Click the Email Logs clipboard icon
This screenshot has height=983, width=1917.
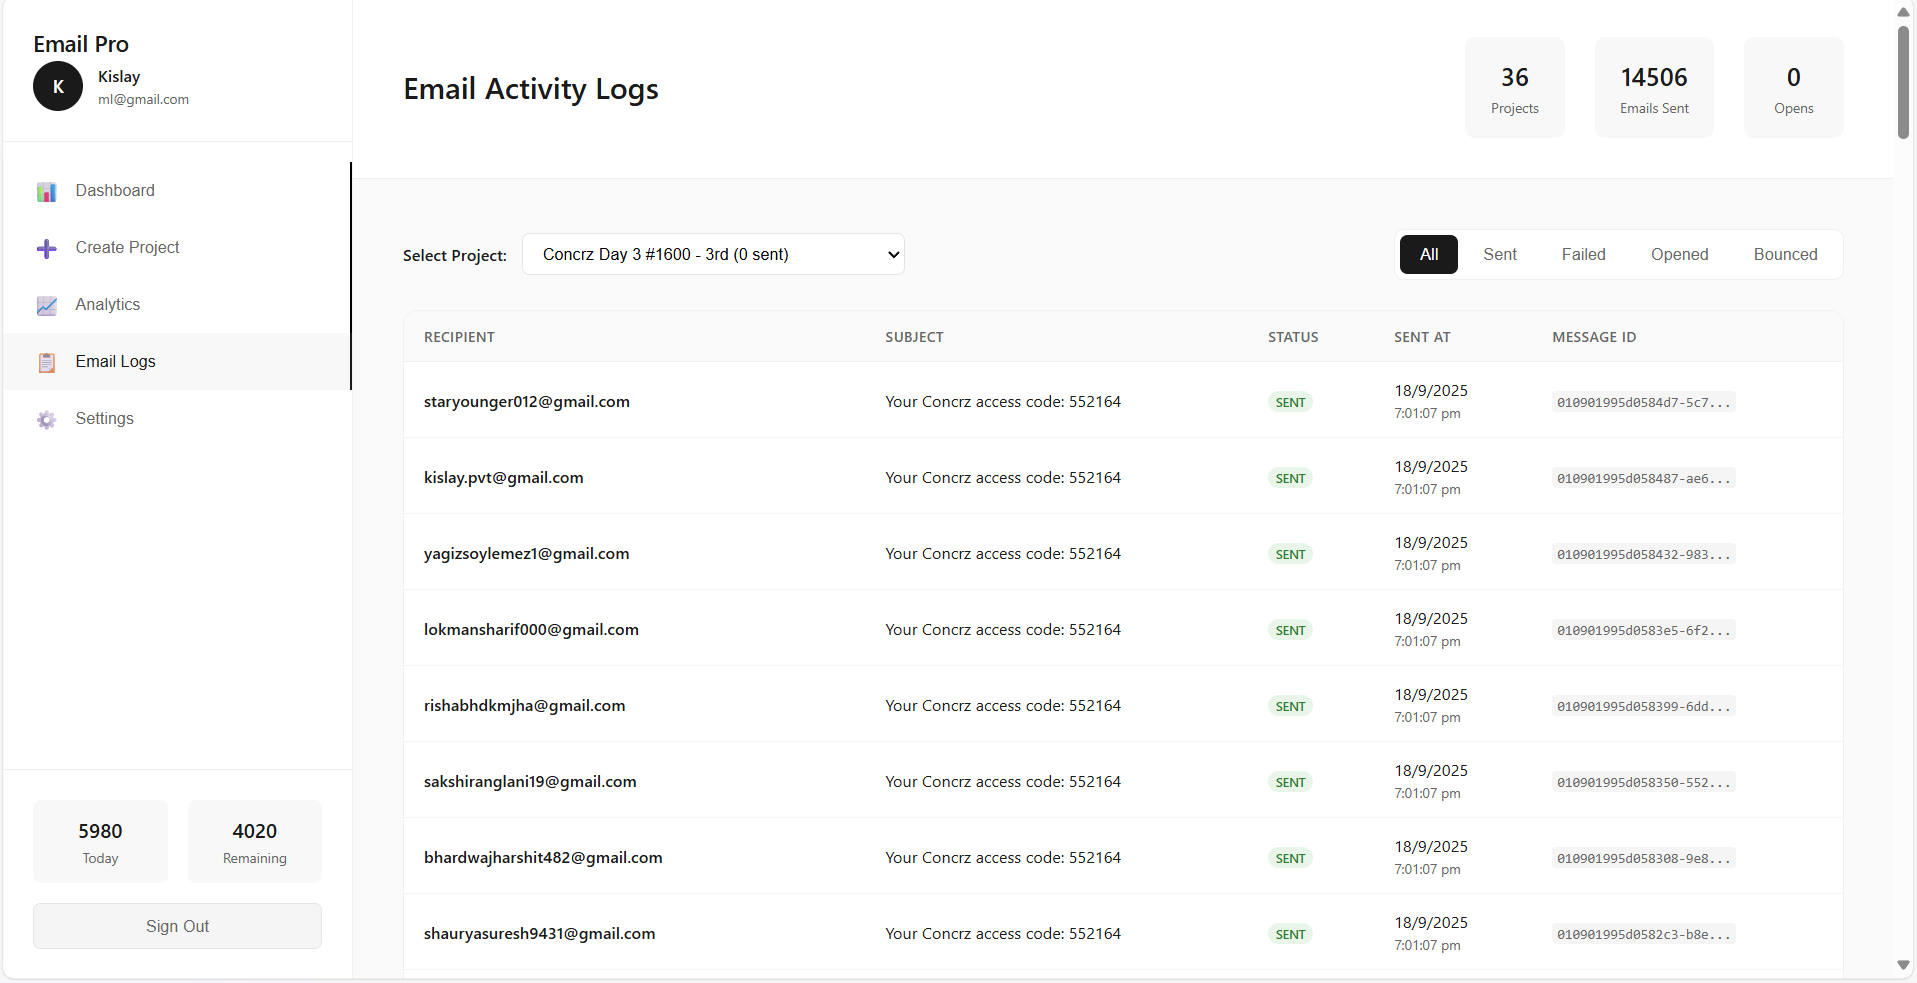click(x=47, y=363)
